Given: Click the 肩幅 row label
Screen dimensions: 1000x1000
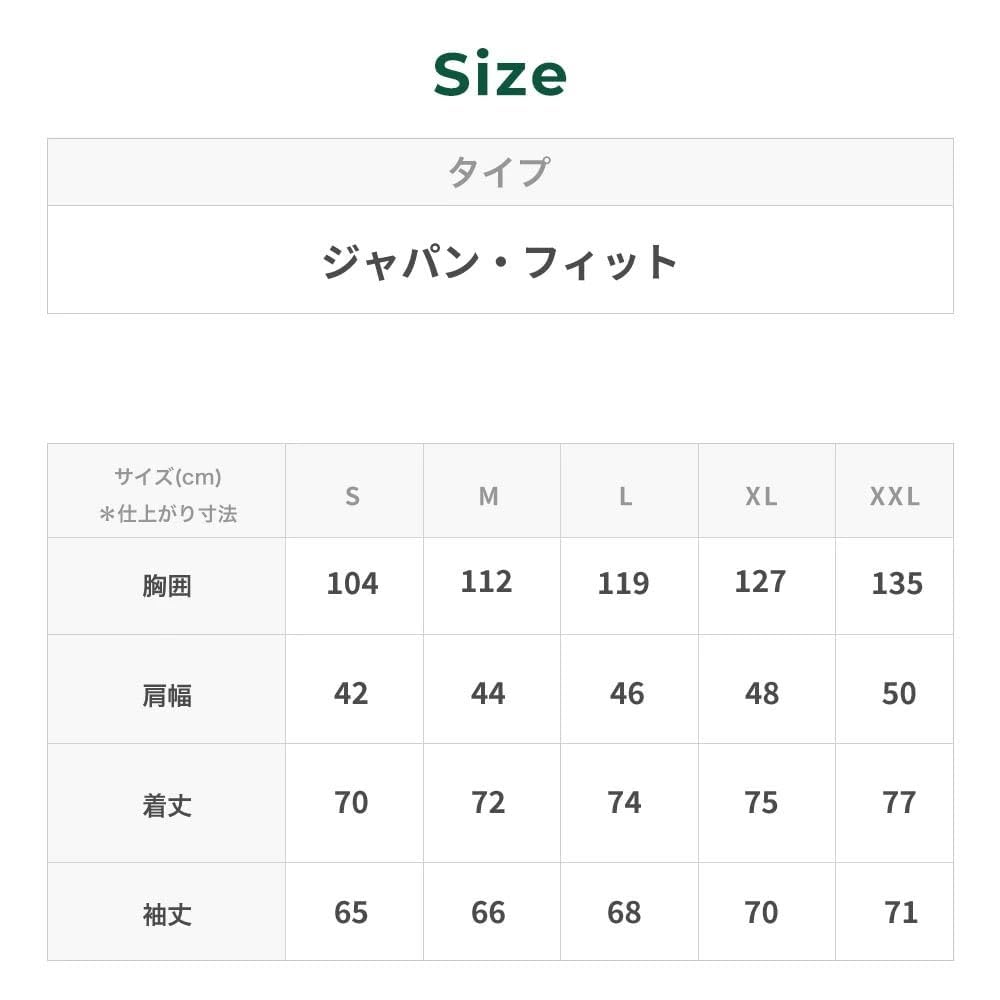Looking at the screenshot, I should coord(167,695).
